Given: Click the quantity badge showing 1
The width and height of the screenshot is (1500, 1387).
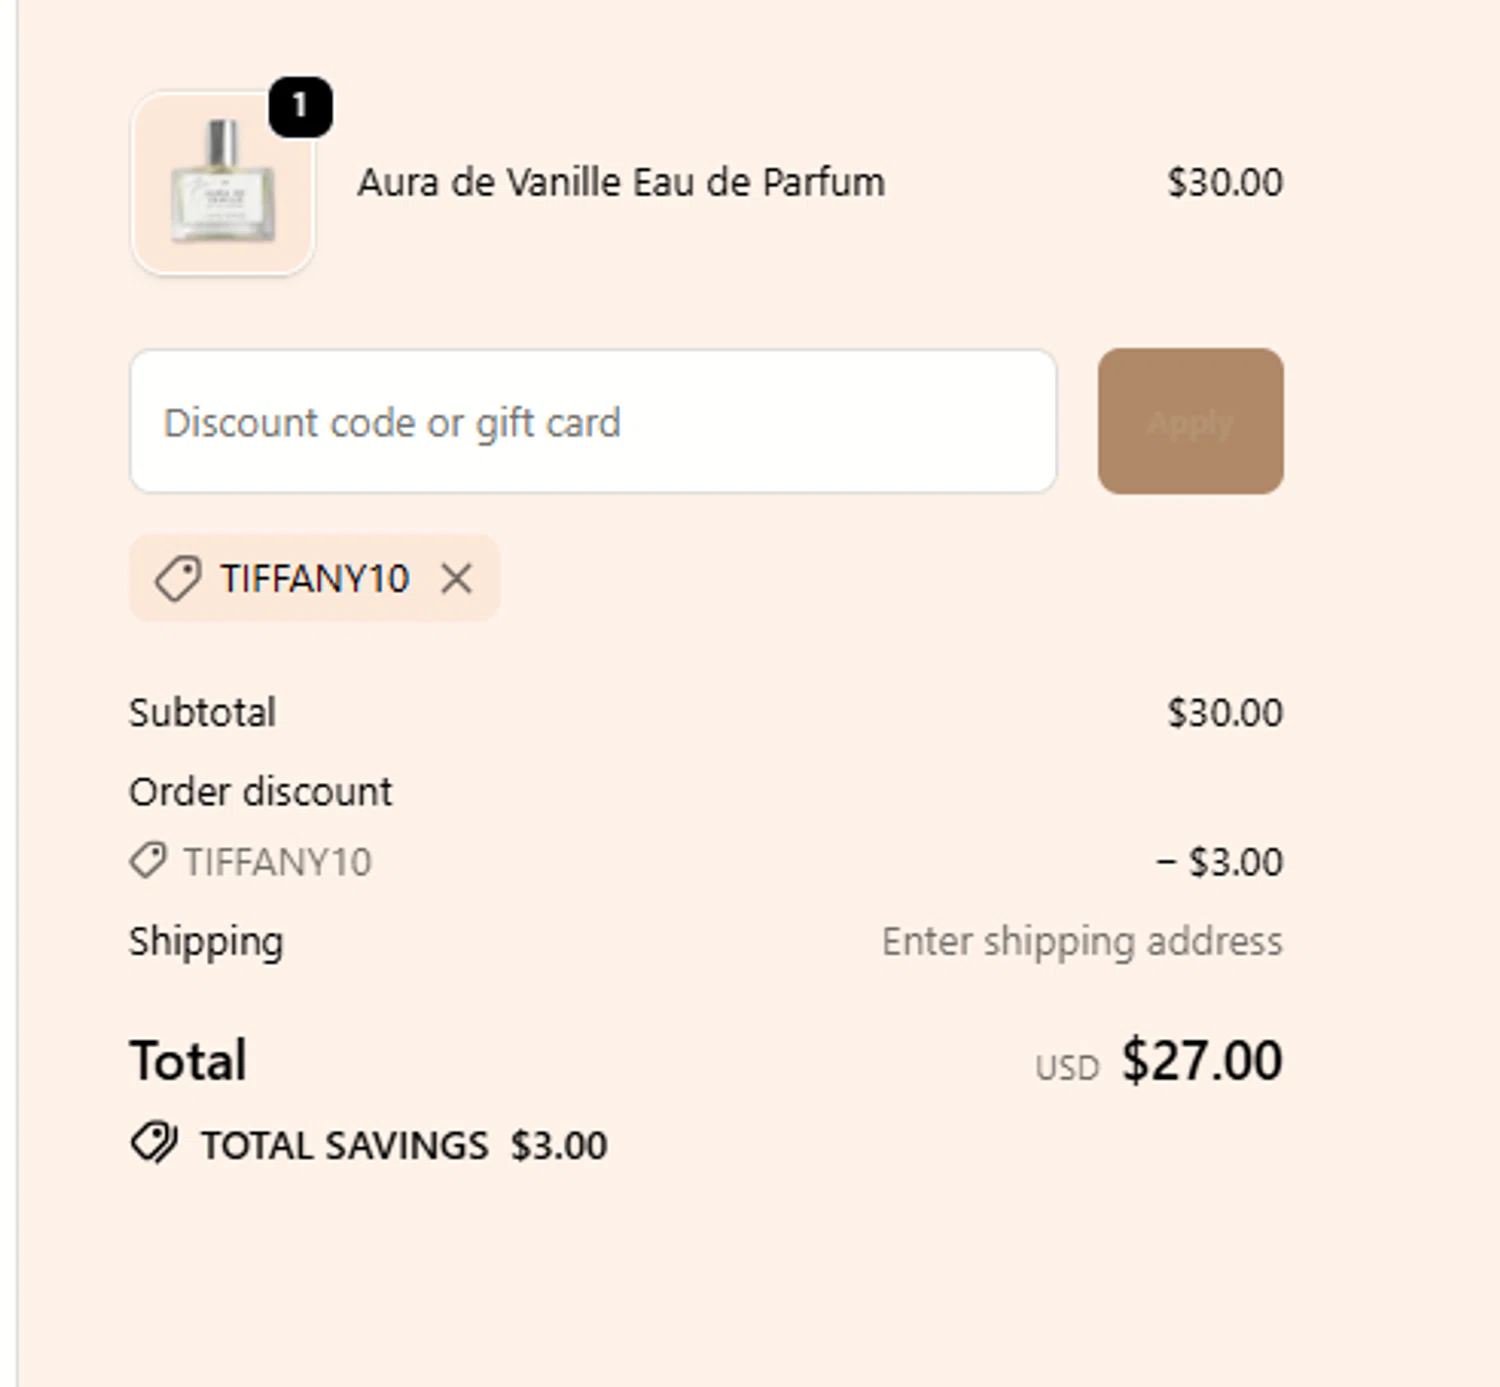Looking at the screenshot, I should [x=300, y=106].
